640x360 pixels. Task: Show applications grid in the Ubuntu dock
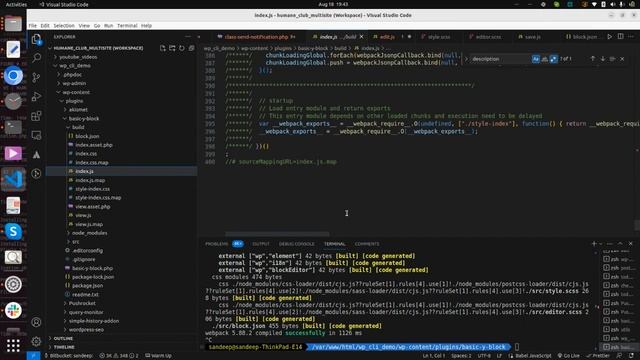coord(13,345)
